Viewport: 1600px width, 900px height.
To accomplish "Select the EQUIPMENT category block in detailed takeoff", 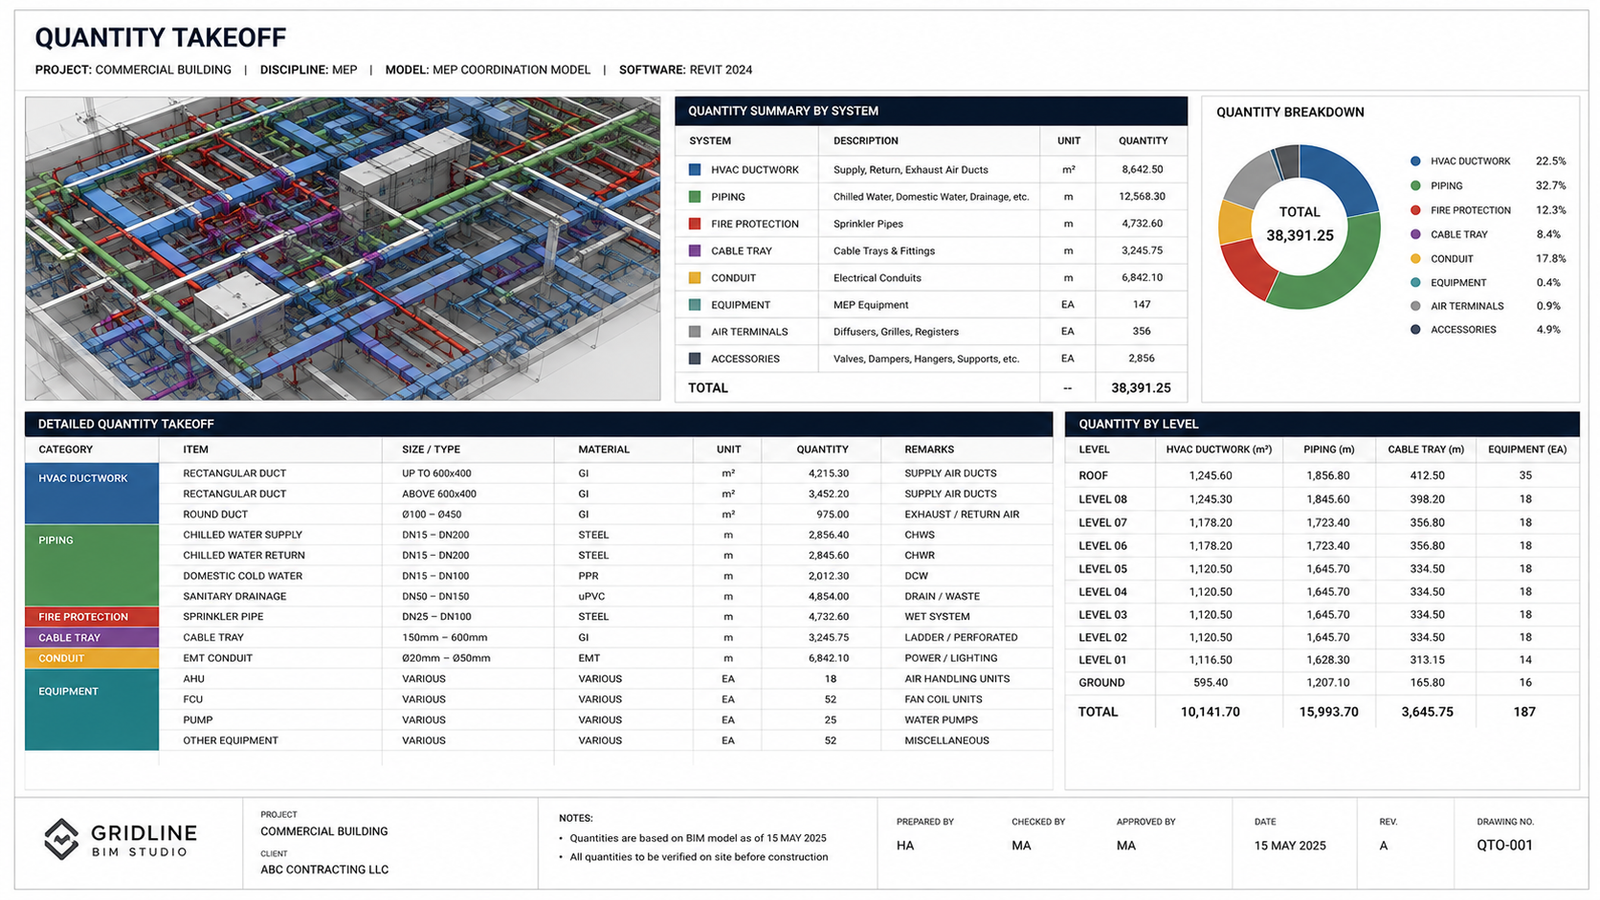I will 92,710.
